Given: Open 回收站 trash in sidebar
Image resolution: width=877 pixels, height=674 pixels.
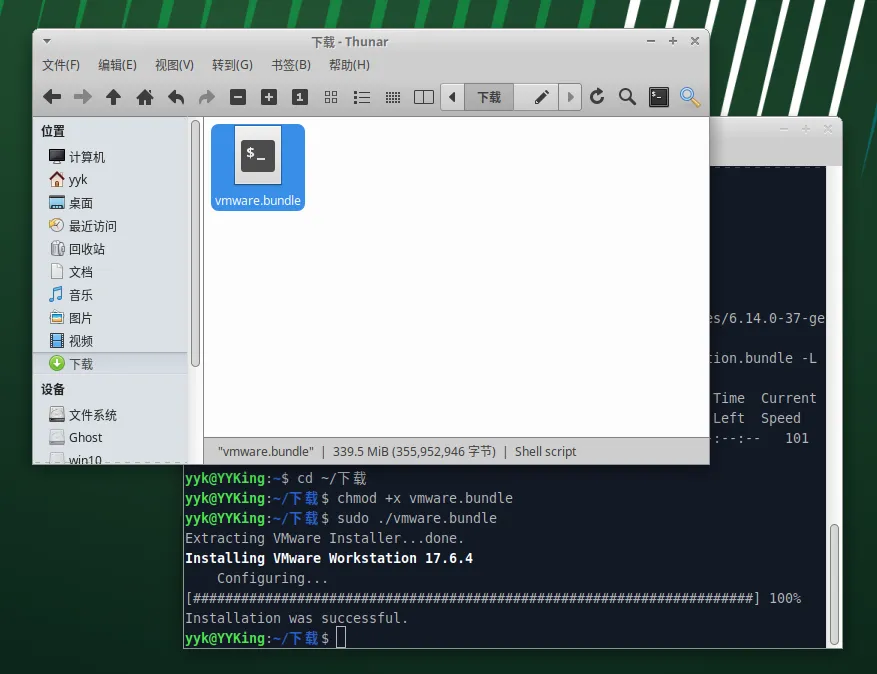Looking at the screenshot, I should (x=112, y=248).
